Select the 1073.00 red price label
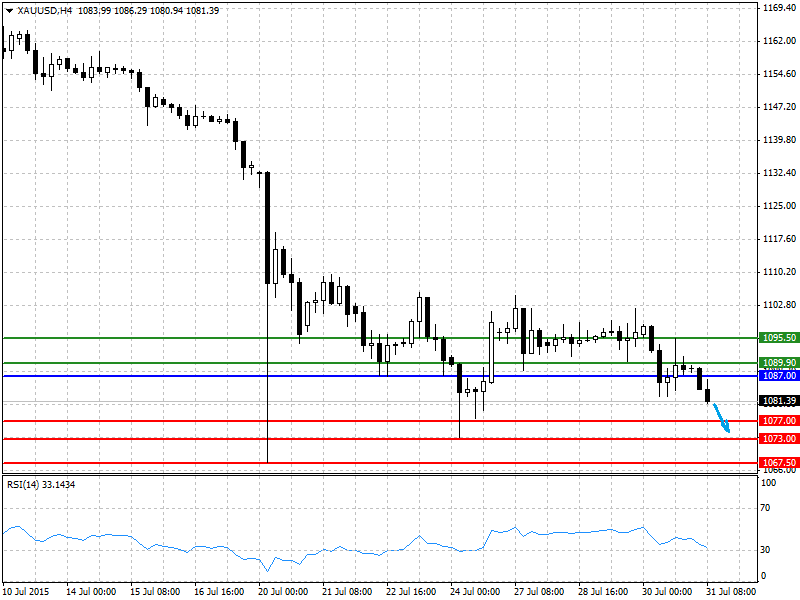 coord(779,438)
